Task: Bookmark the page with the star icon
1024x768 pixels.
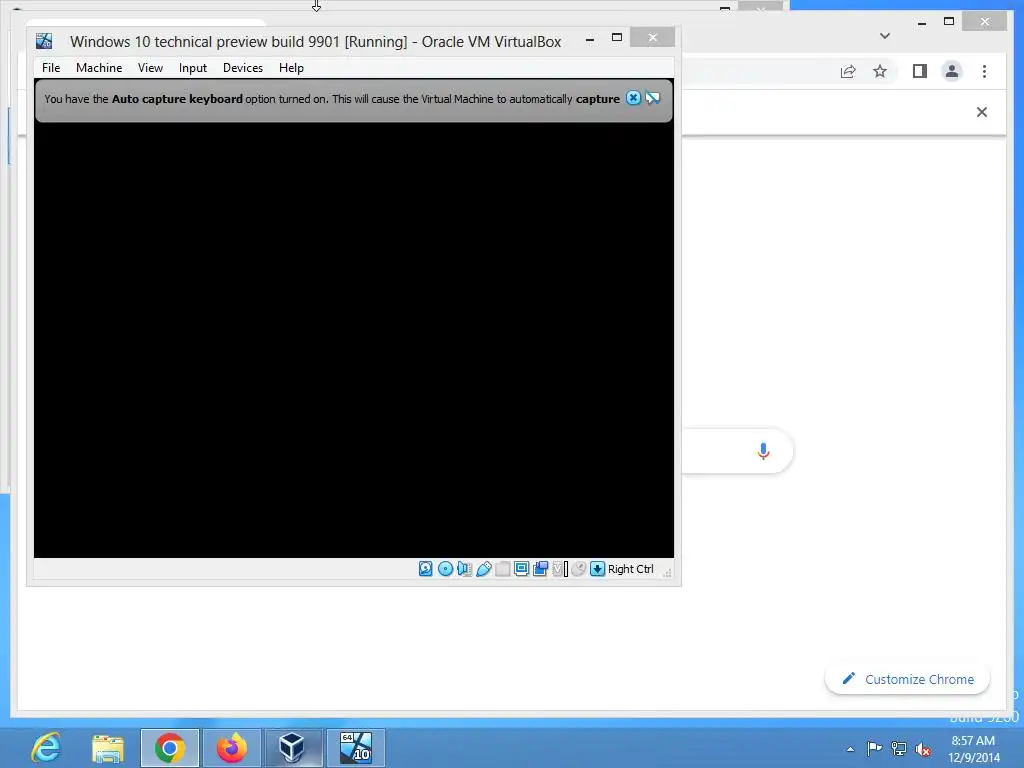Action: point(880,71)
